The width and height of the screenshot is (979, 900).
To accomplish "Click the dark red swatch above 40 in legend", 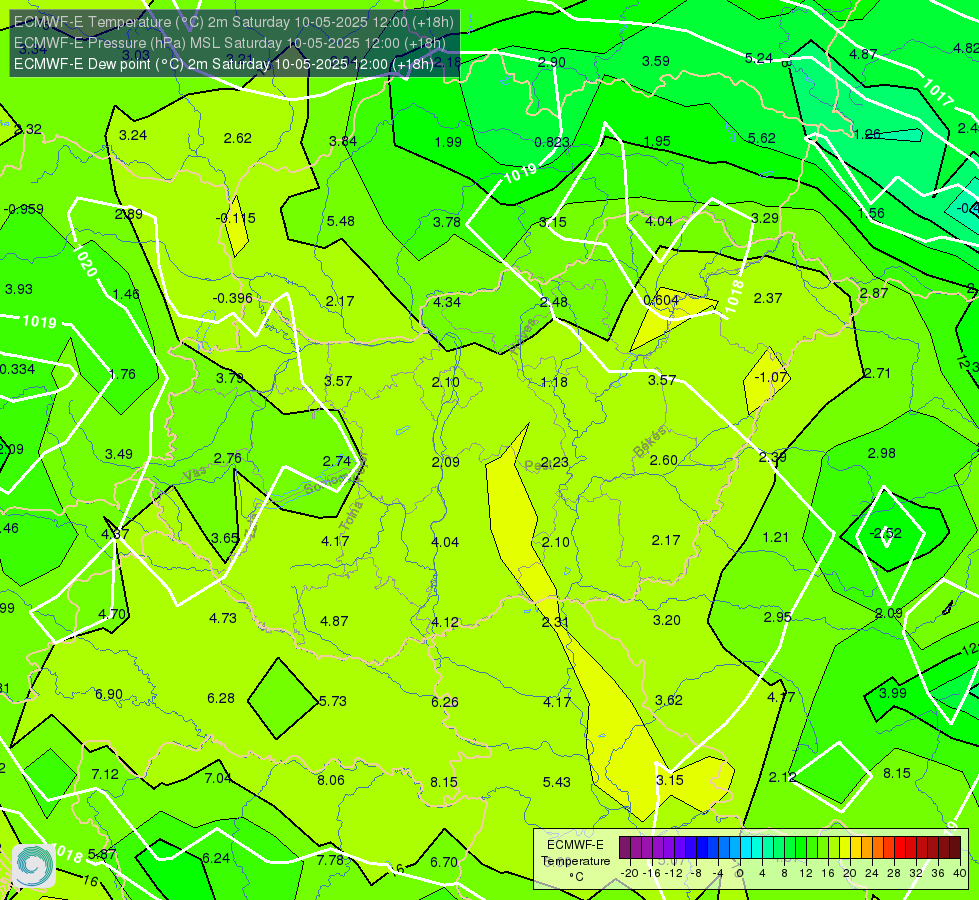I will click(x=955, y=848).
